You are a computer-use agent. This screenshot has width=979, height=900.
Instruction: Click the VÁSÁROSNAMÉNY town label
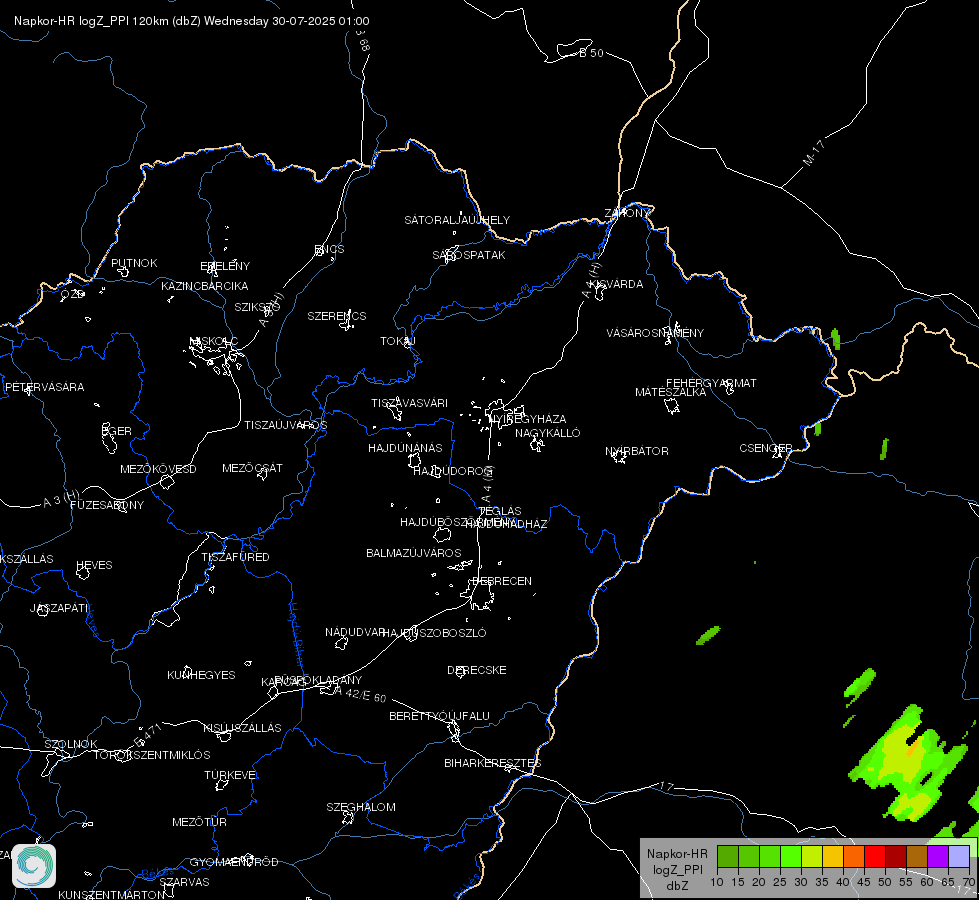tap(655, 333)
